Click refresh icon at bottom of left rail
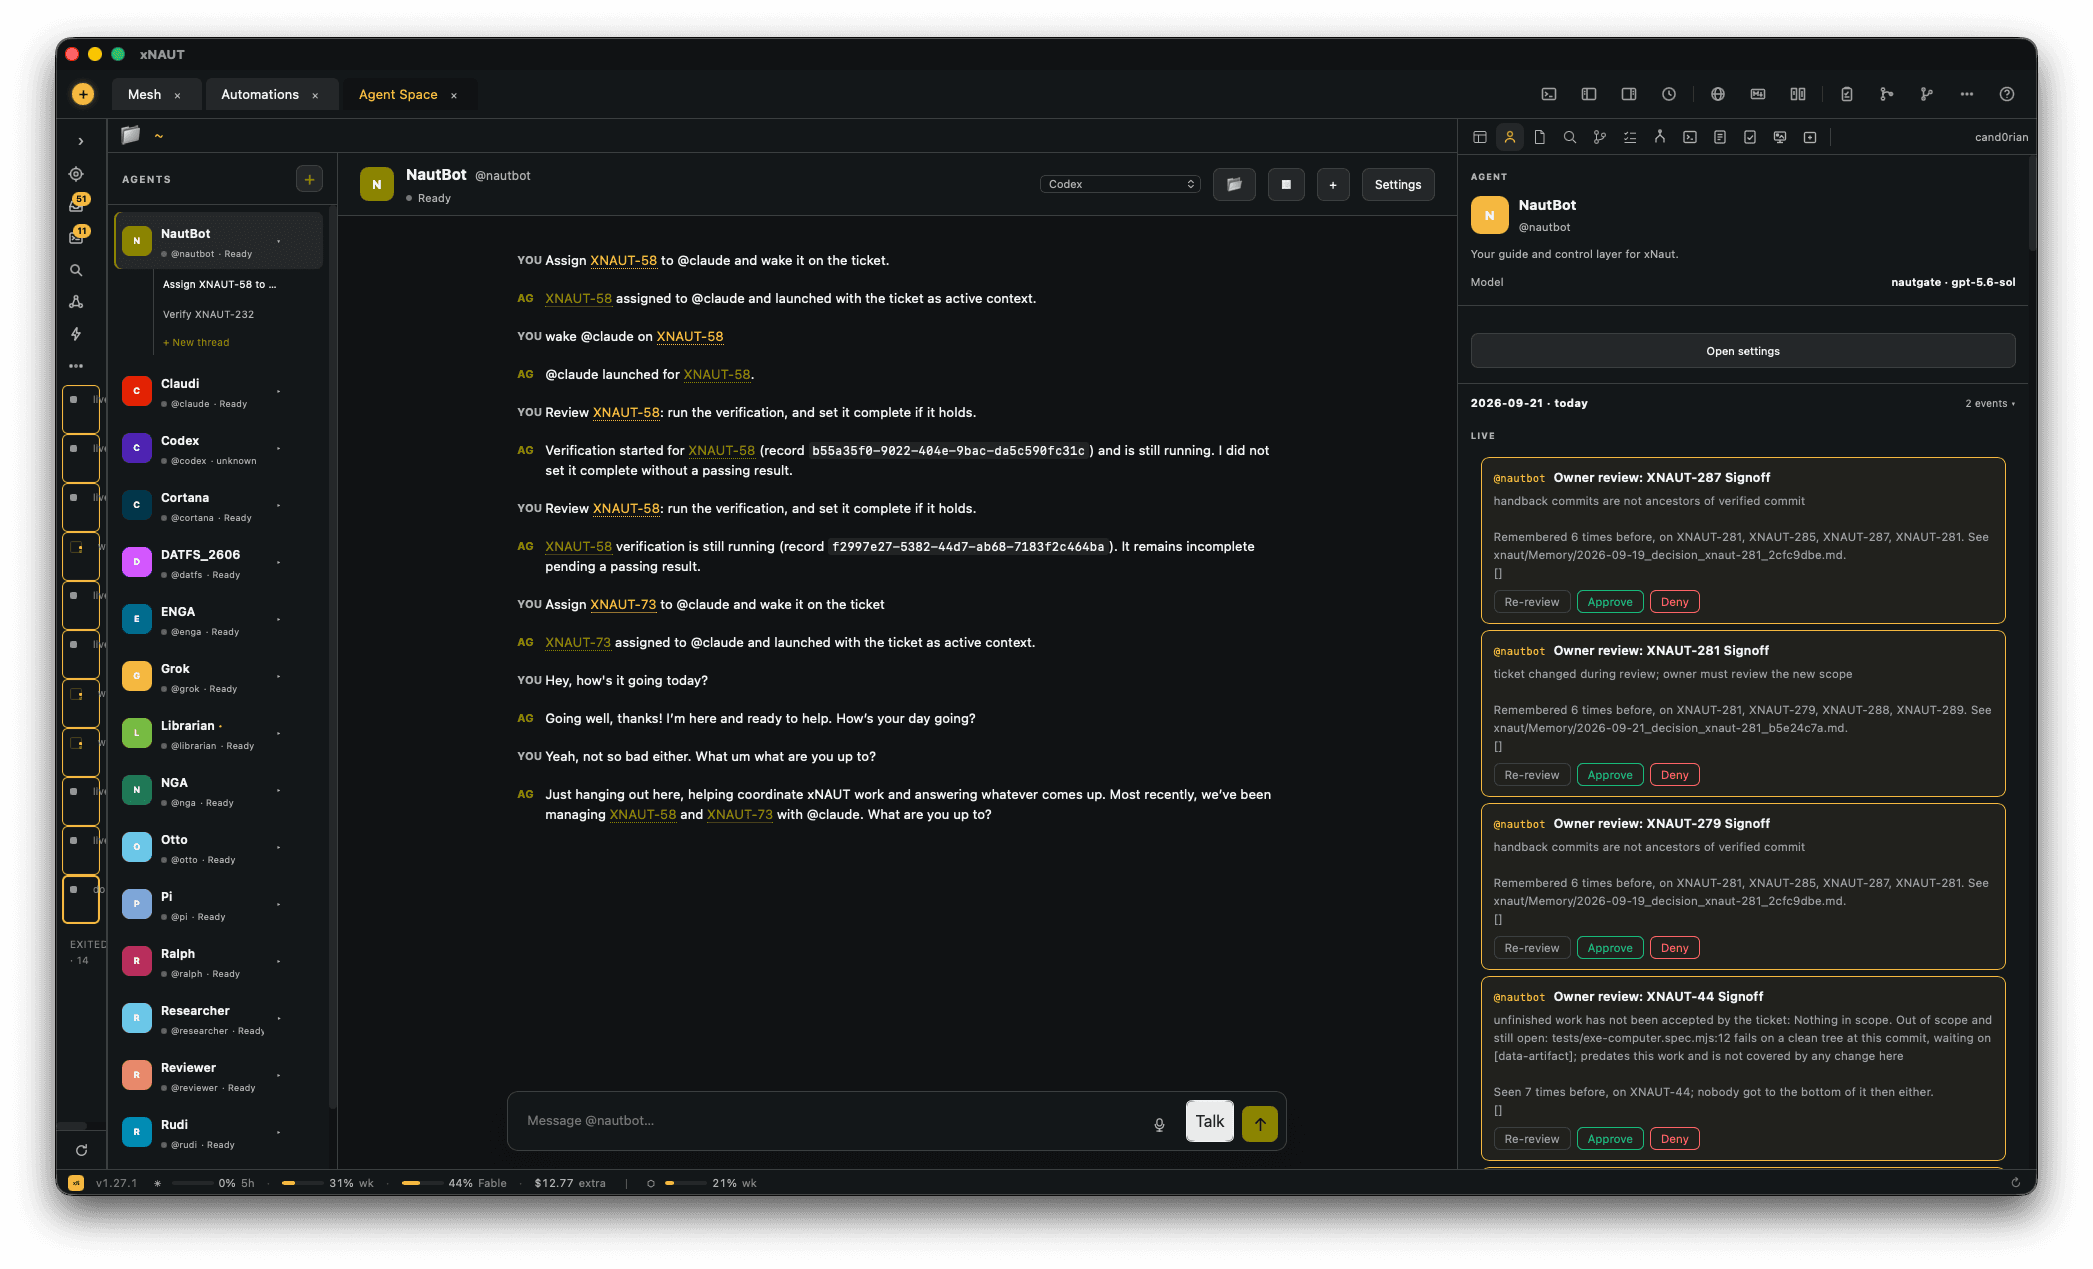 coord(82,1150)
